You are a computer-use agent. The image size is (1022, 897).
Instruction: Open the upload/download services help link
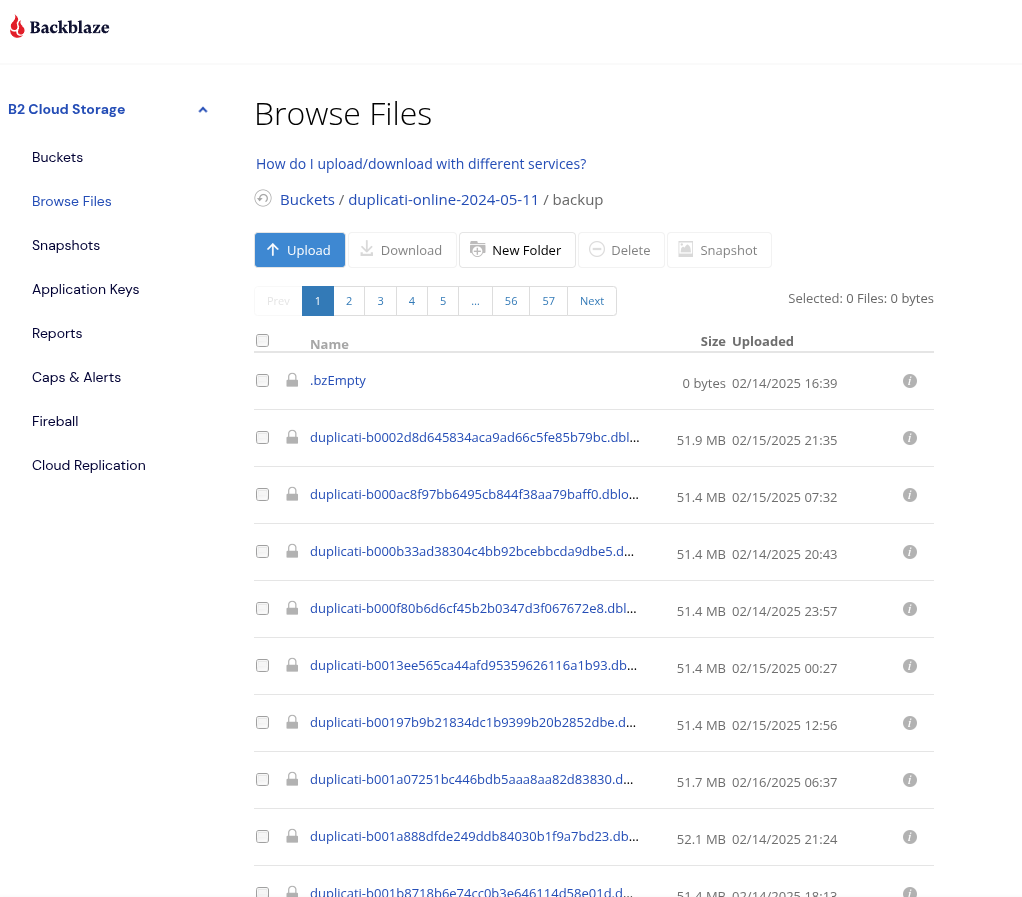[x=421, y=164]
